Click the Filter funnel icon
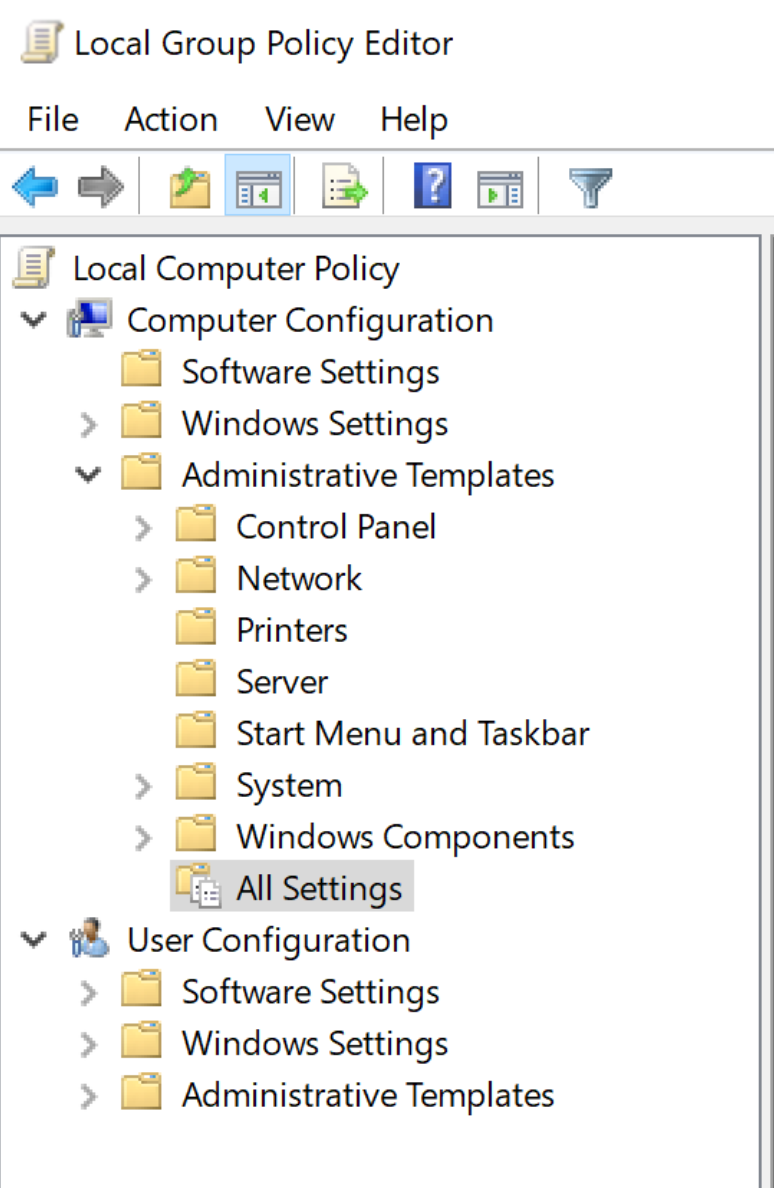The width and height of the screenshot is (774, 1188). click(x=590, y=187)
